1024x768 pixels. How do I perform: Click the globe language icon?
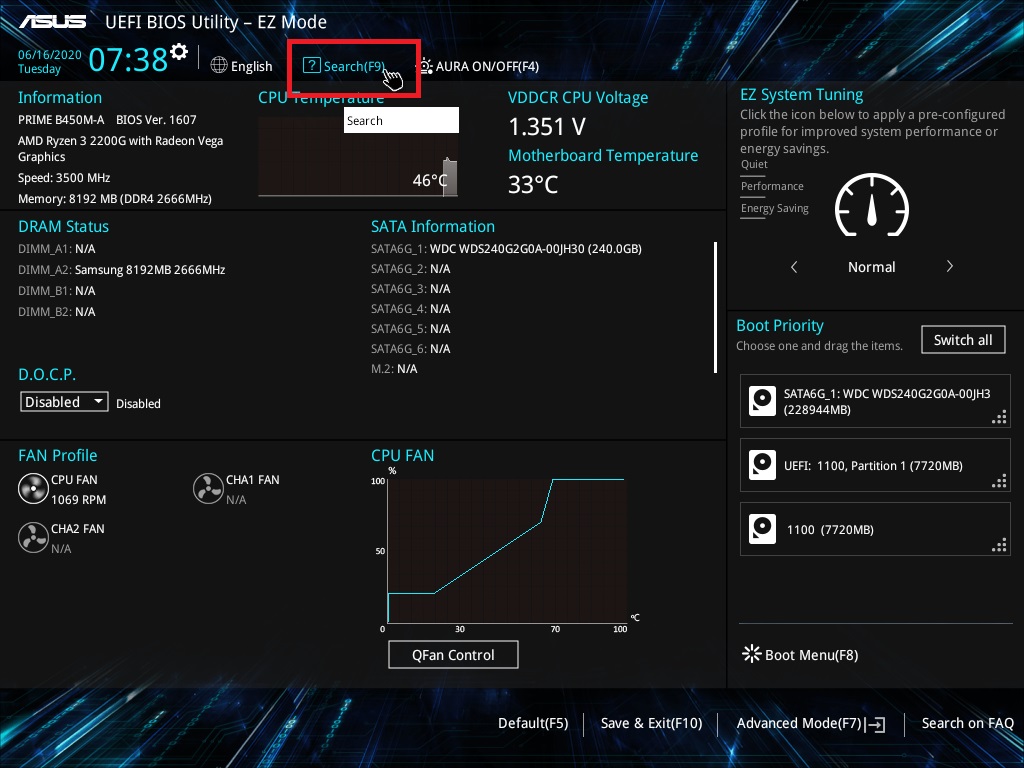pos(219,65)
